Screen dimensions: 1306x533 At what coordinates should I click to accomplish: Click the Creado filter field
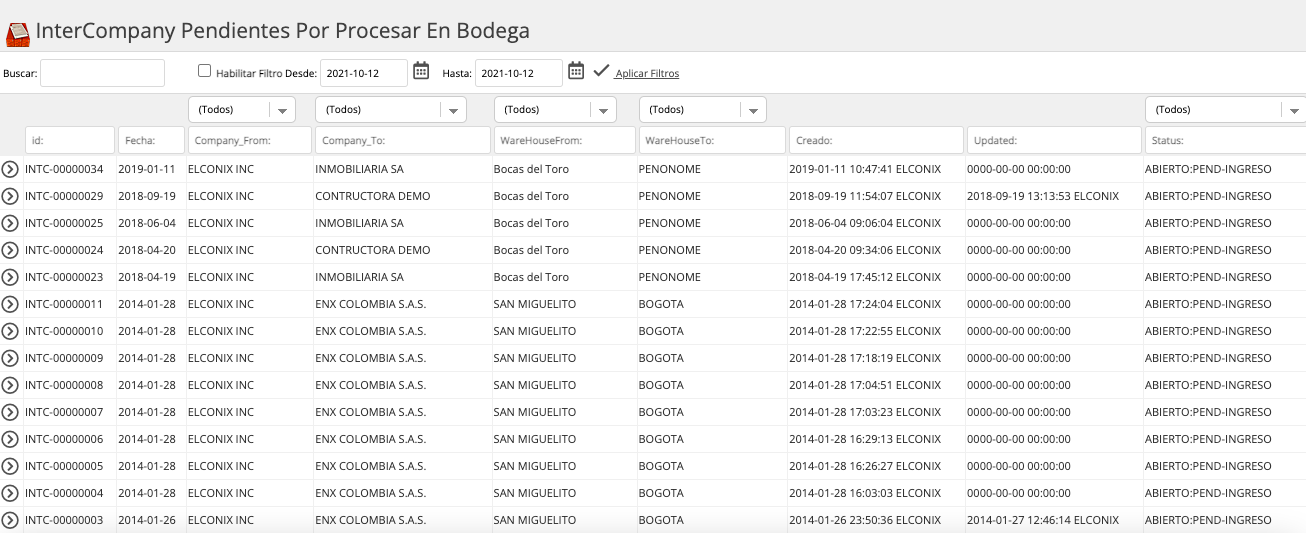click(x=876, y=141)
